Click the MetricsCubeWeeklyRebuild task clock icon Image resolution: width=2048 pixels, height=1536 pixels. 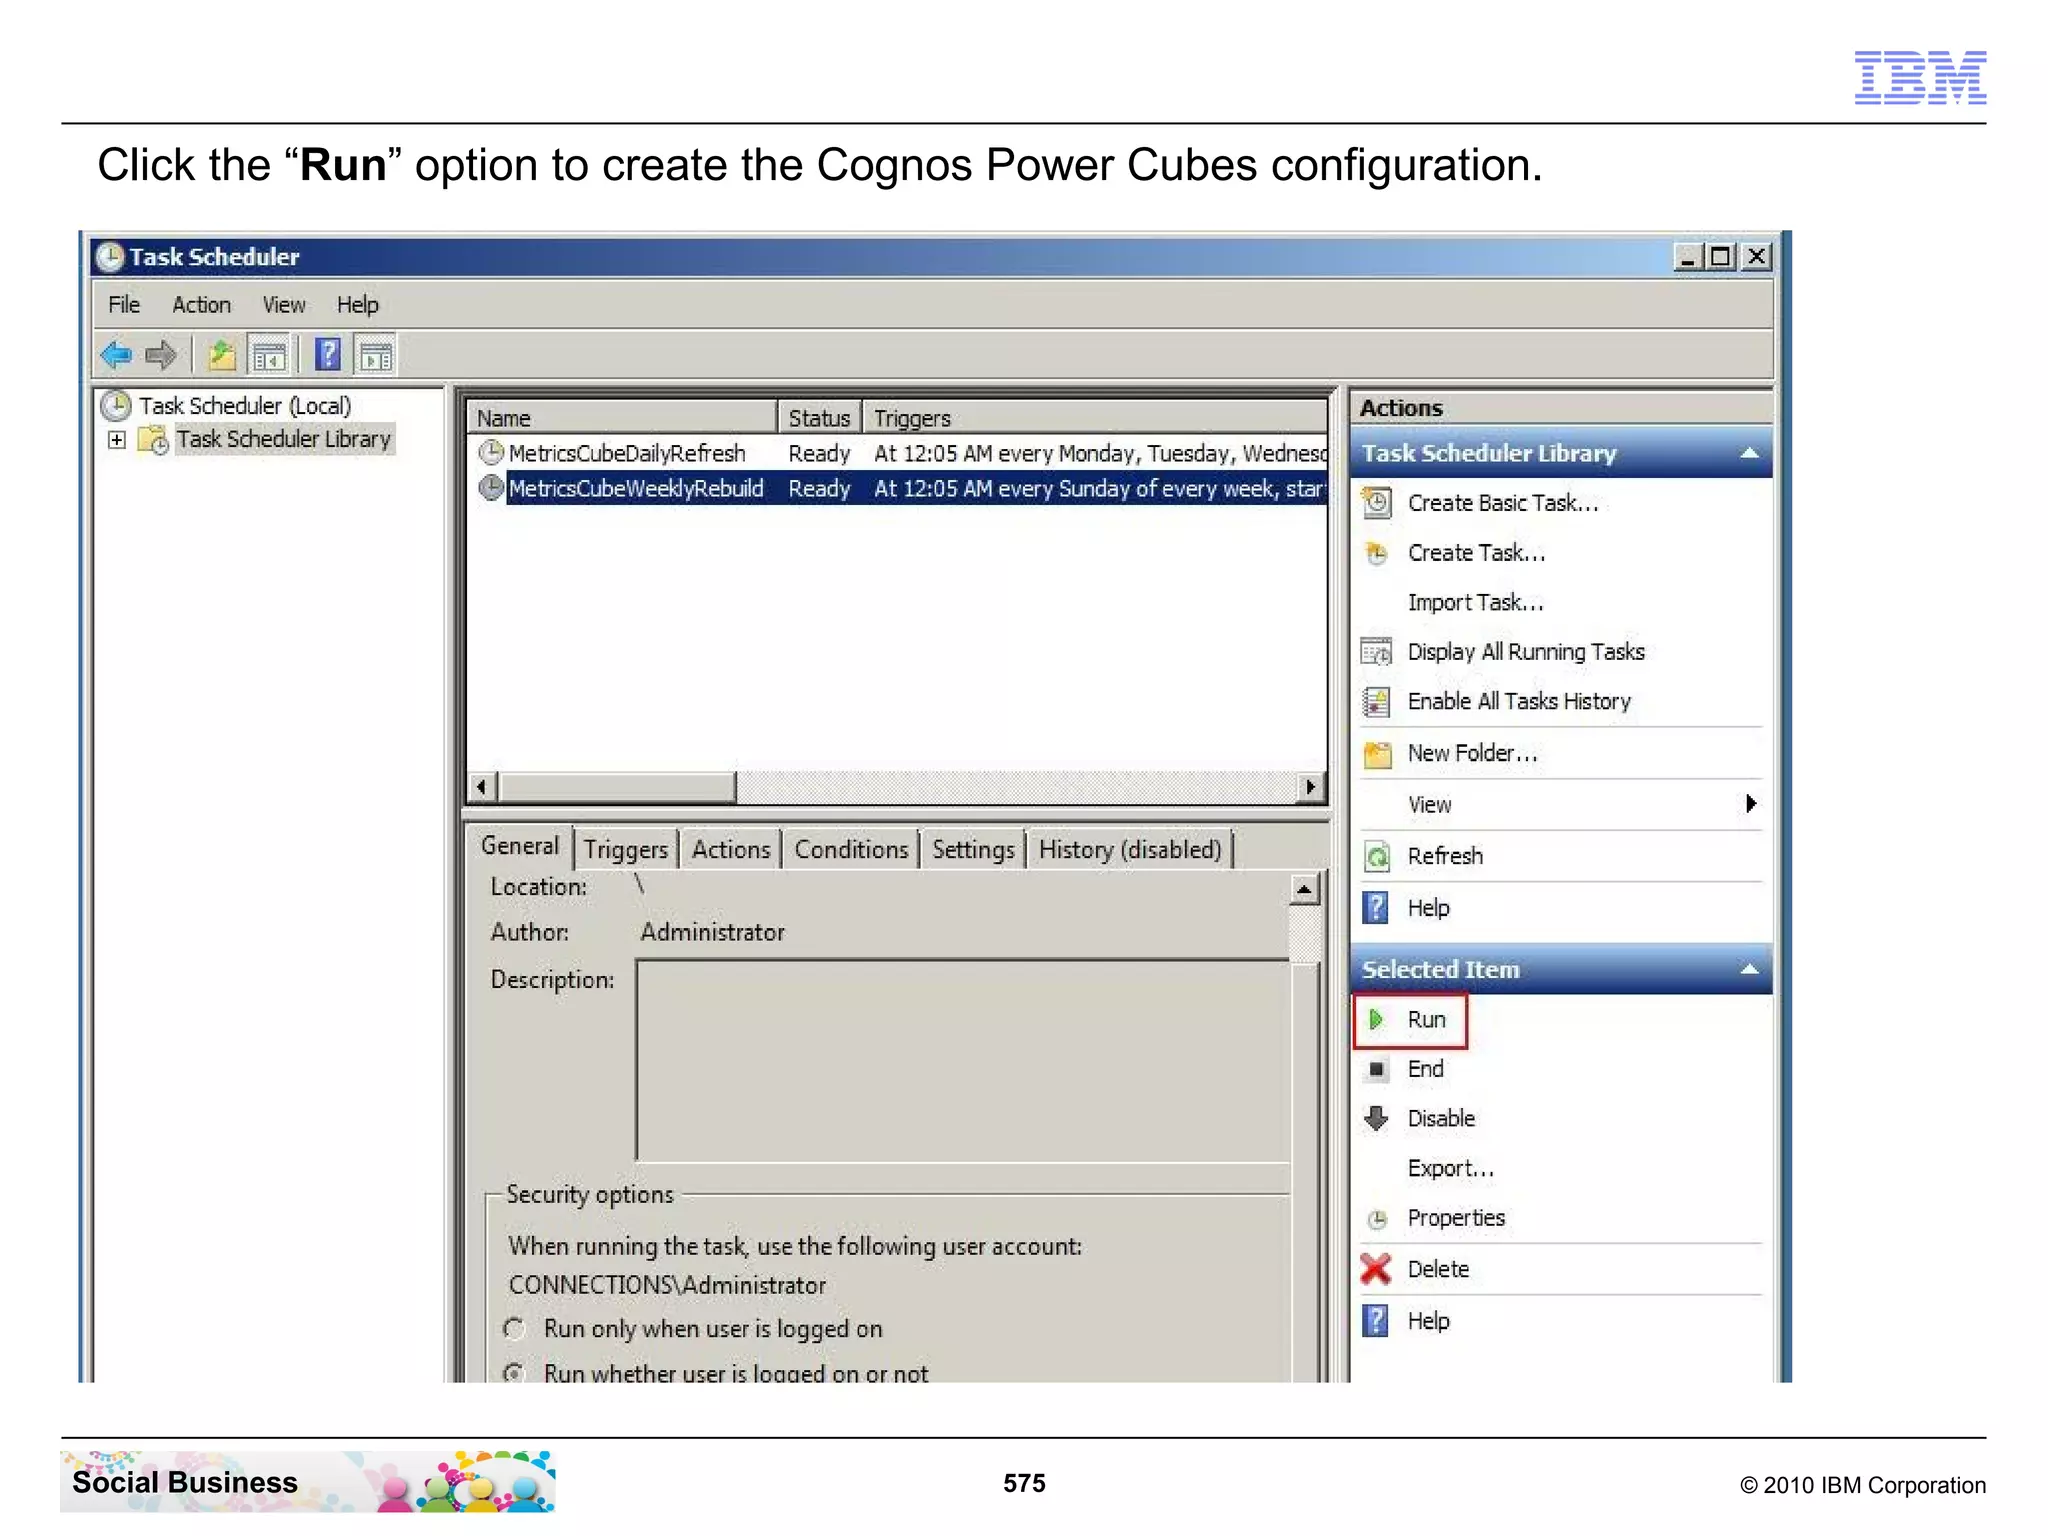click(x=490, y=488)
